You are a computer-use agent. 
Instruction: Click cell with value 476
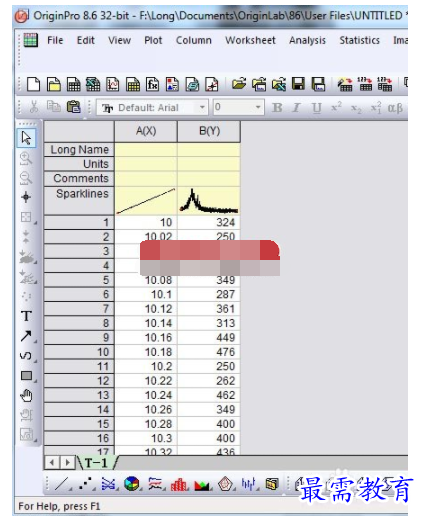(209, 352)
